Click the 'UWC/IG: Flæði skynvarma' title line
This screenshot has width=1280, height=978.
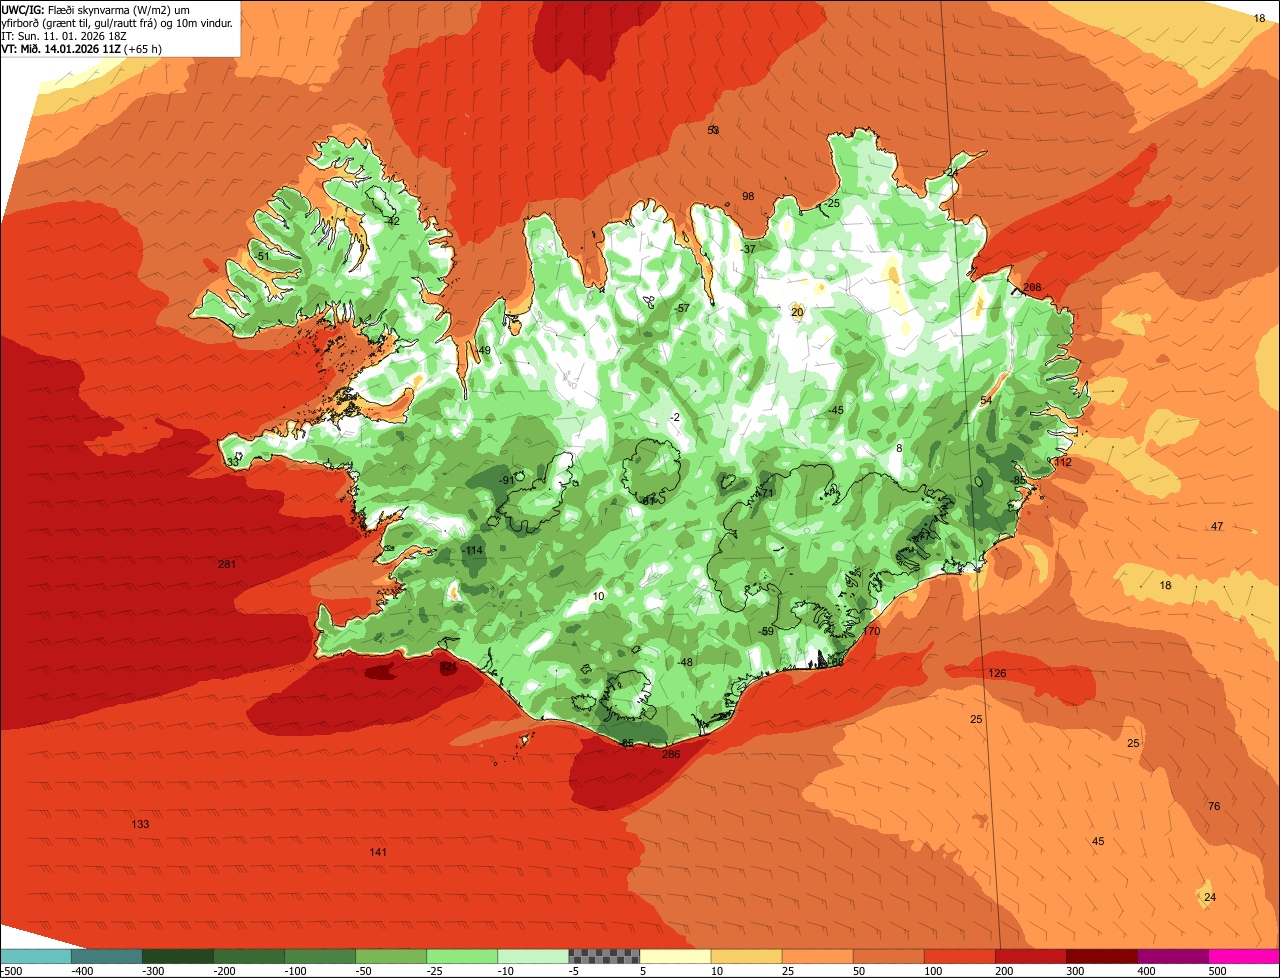coord(96,9)
